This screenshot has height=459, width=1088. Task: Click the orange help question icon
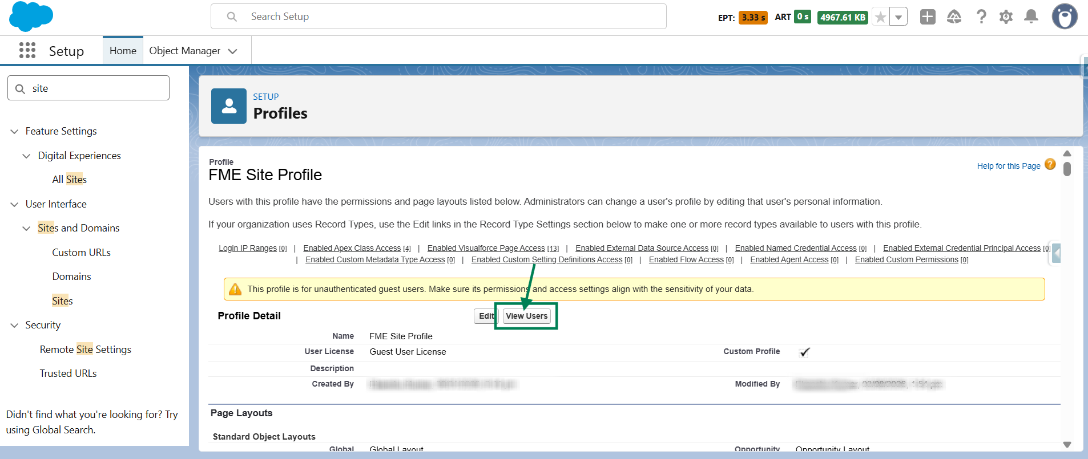point(1050,164)
